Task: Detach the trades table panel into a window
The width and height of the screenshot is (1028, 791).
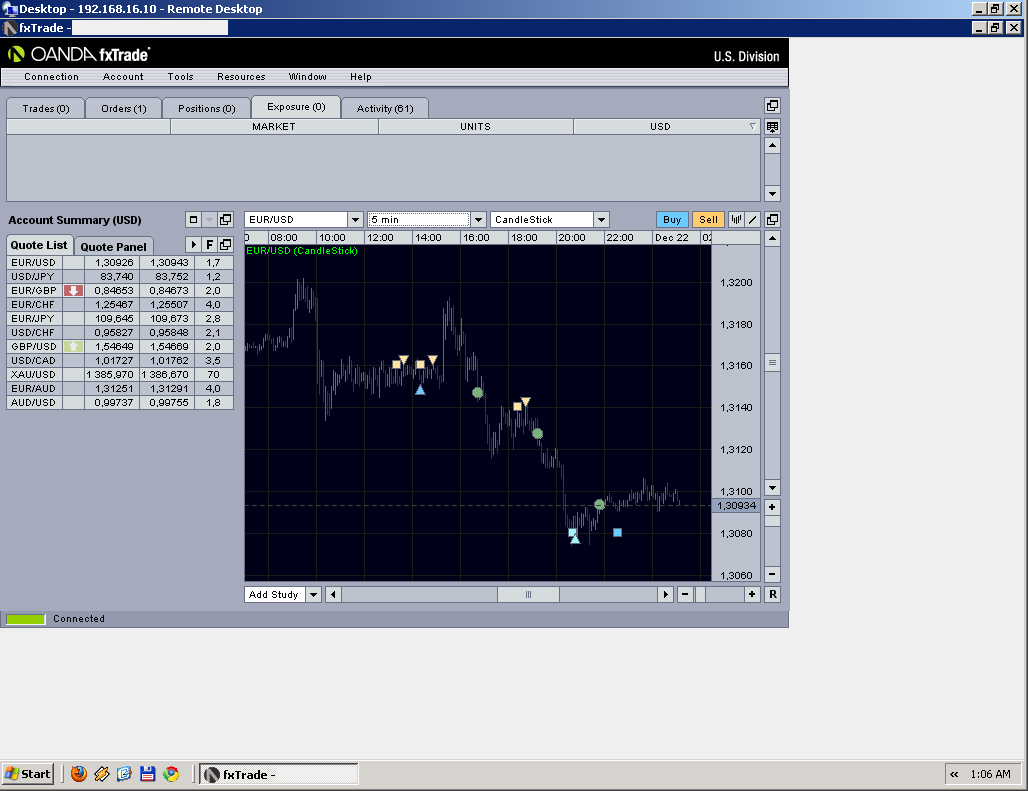Action: [x=772, y=106]
